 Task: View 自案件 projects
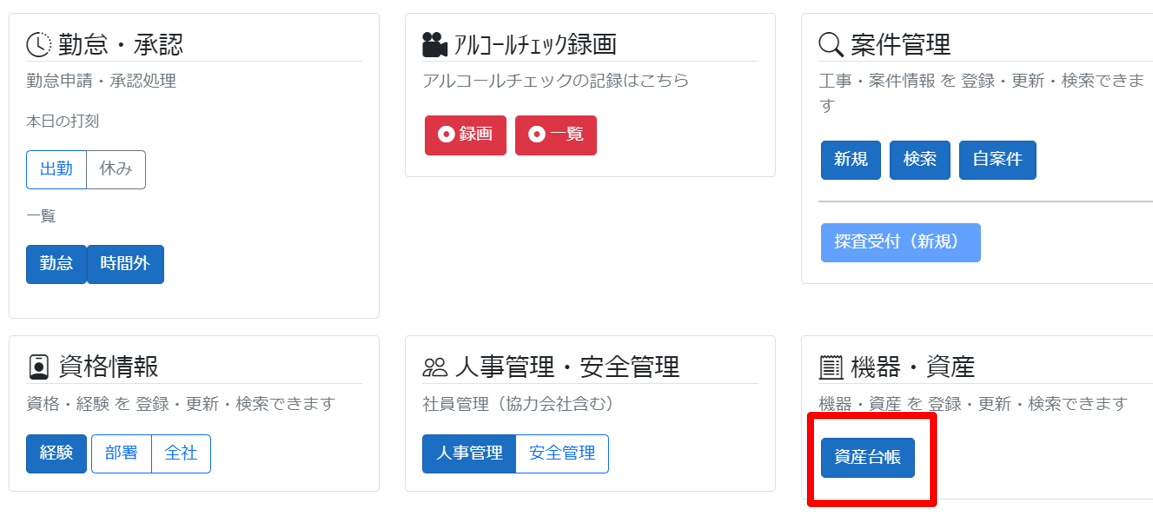pos(998,160)
